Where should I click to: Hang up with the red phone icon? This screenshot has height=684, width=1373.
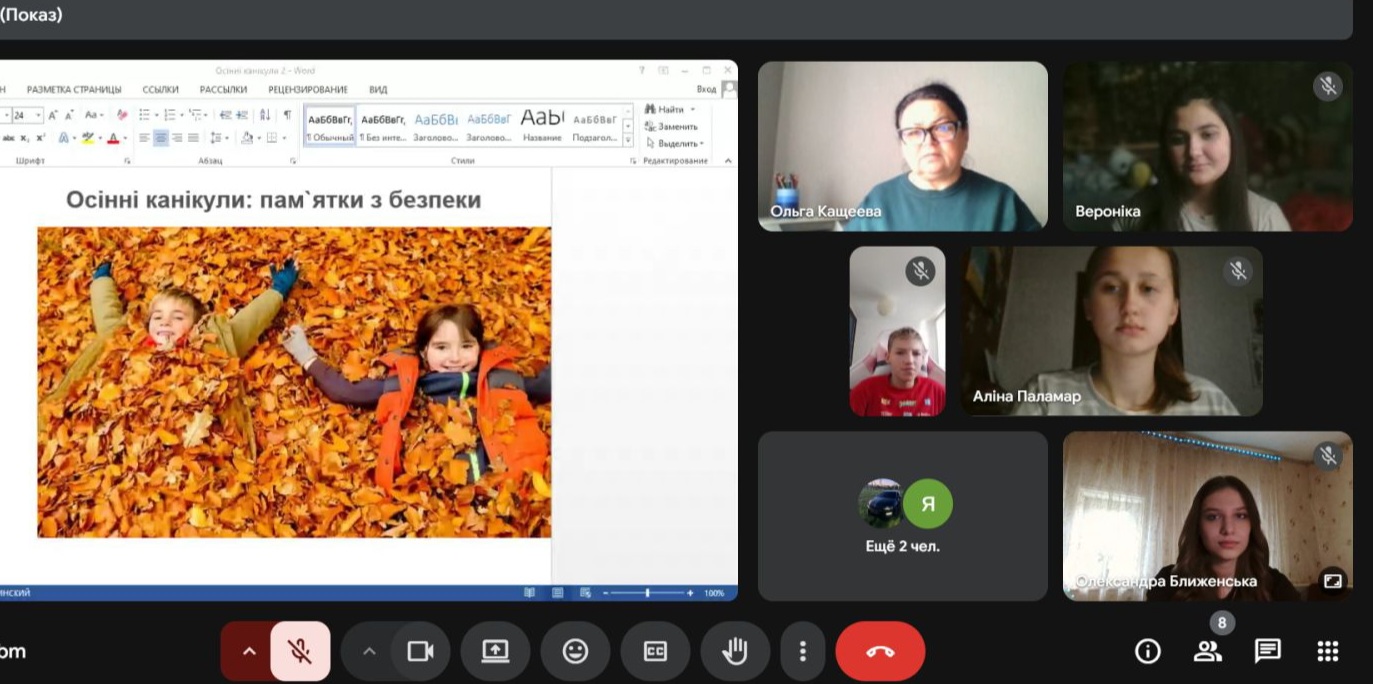880,652
